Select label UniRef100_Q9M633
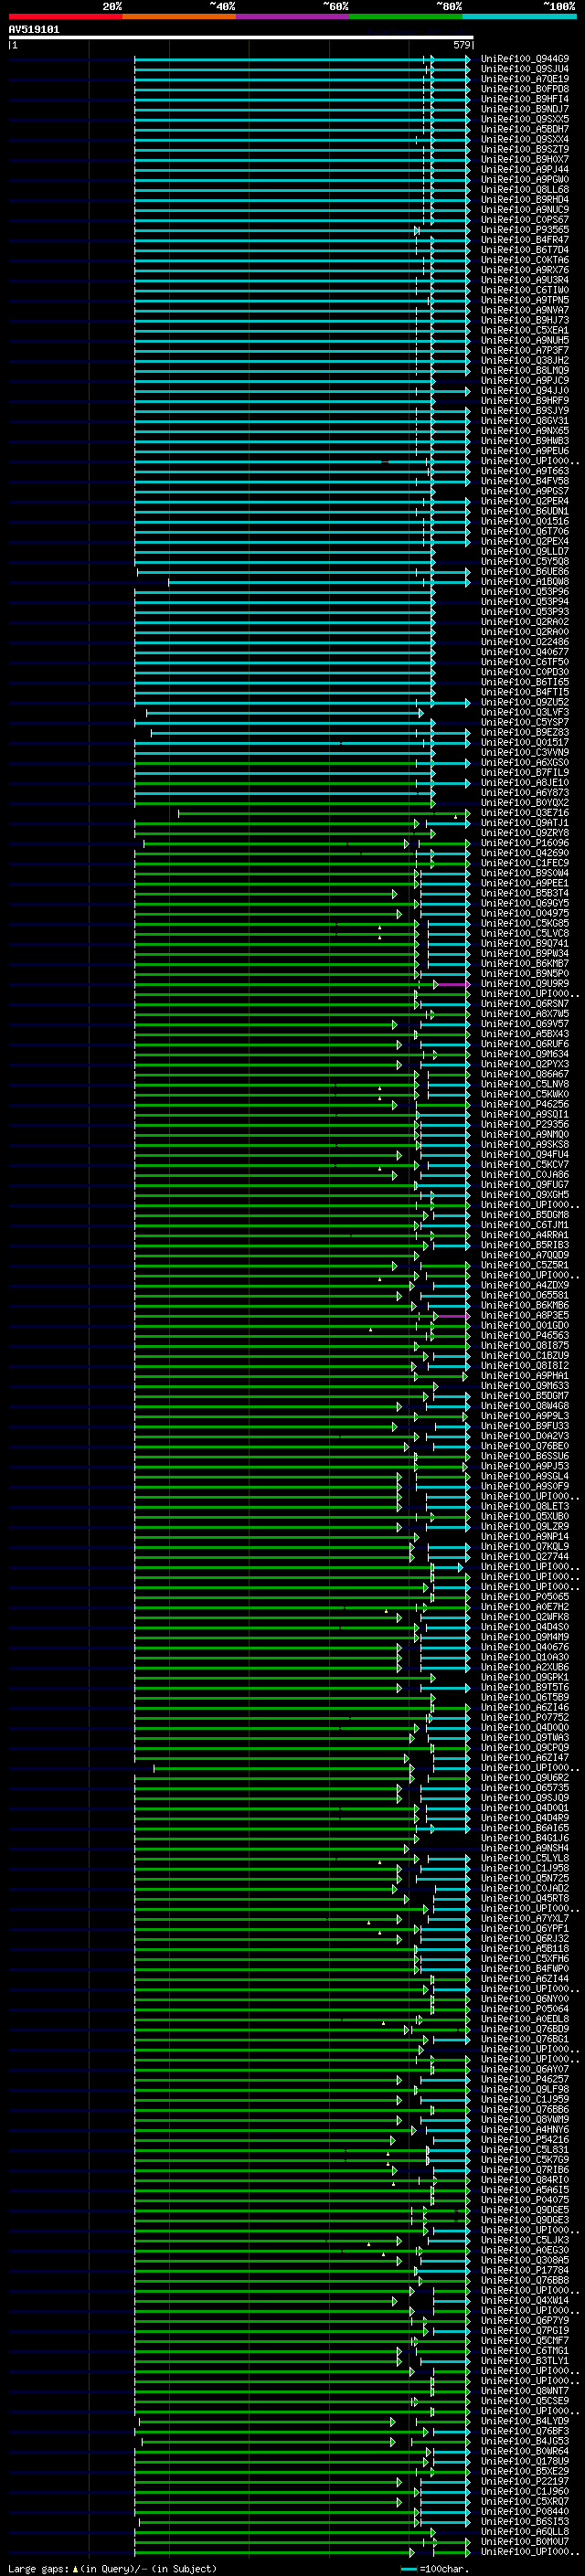The height and width of the screenshot is (2576, 585). pyautogui.click(x=525, y=1386)
